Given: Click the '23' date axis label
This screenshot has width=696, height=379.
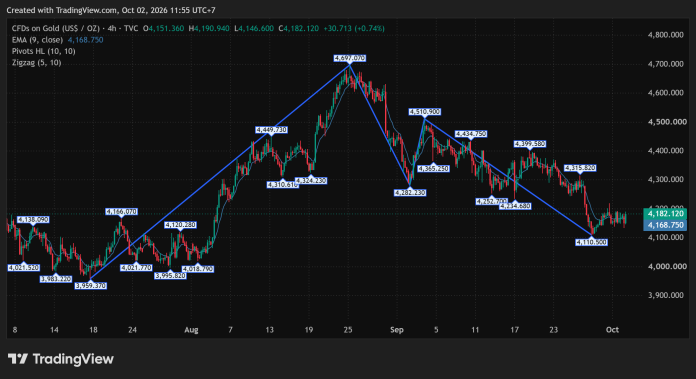Looking at the screenshot, I should [x=553, y=330].
